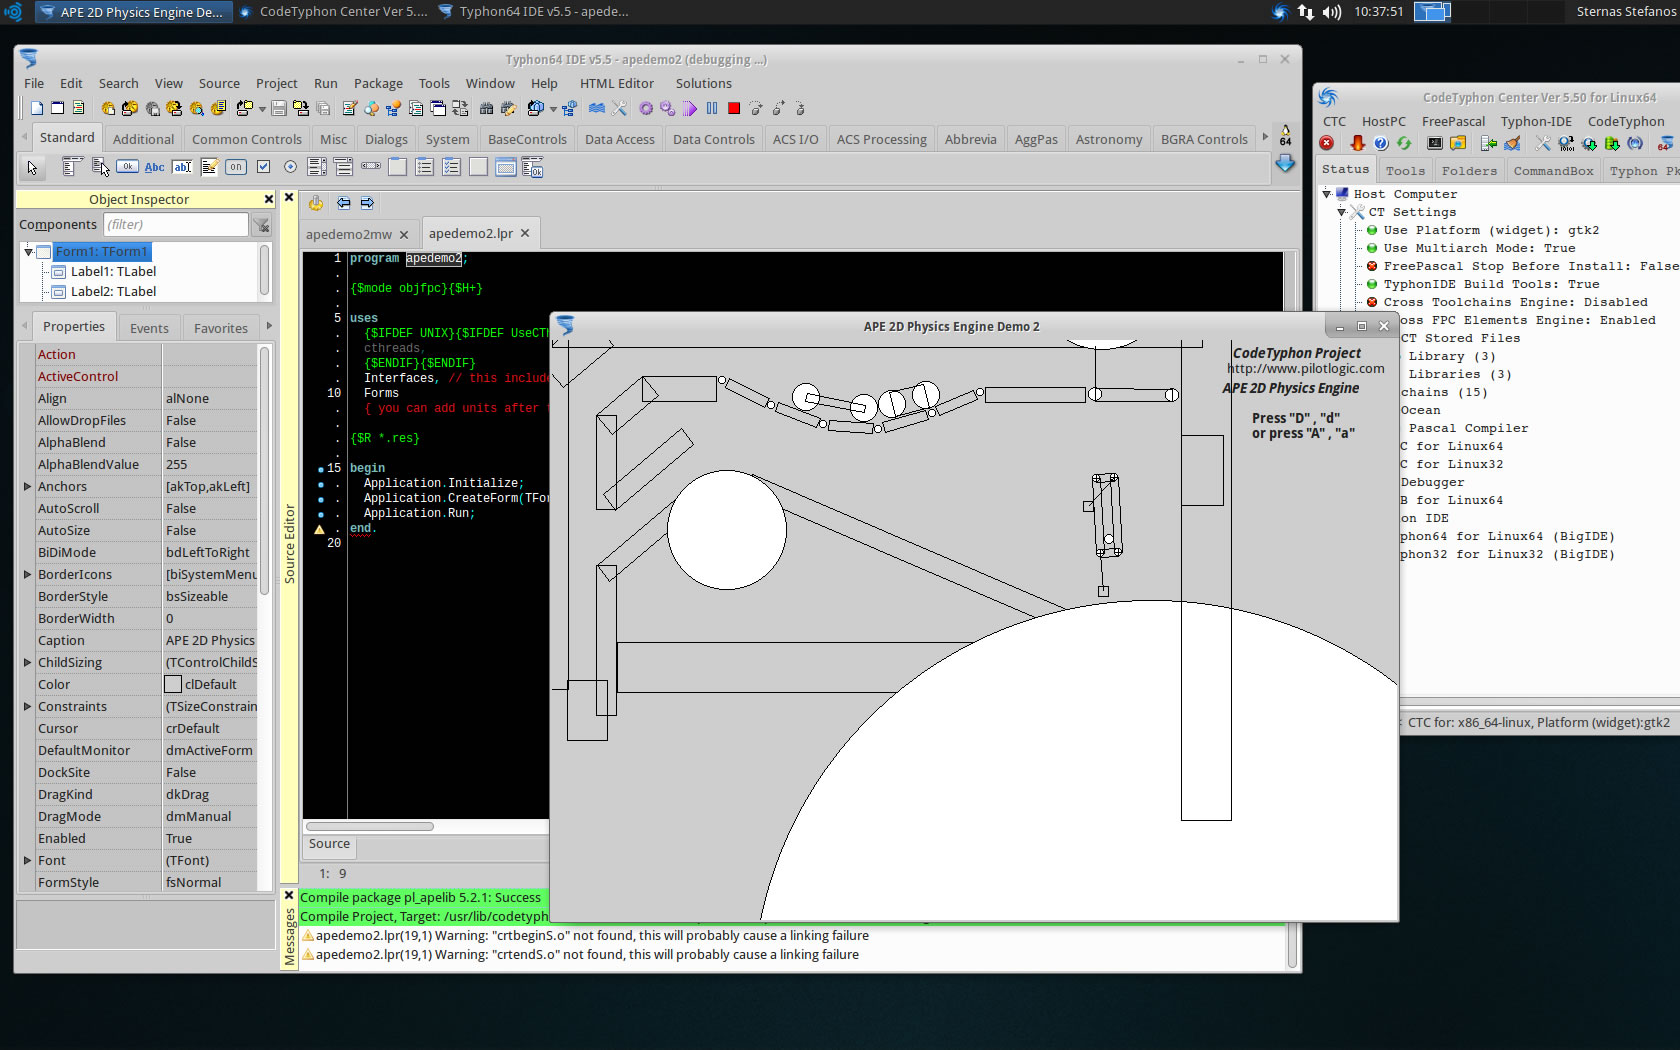Viewport: 1680px width, 1050px height.
Task: Expand the BorderIcons property
Action: click(x=27, y=574)
